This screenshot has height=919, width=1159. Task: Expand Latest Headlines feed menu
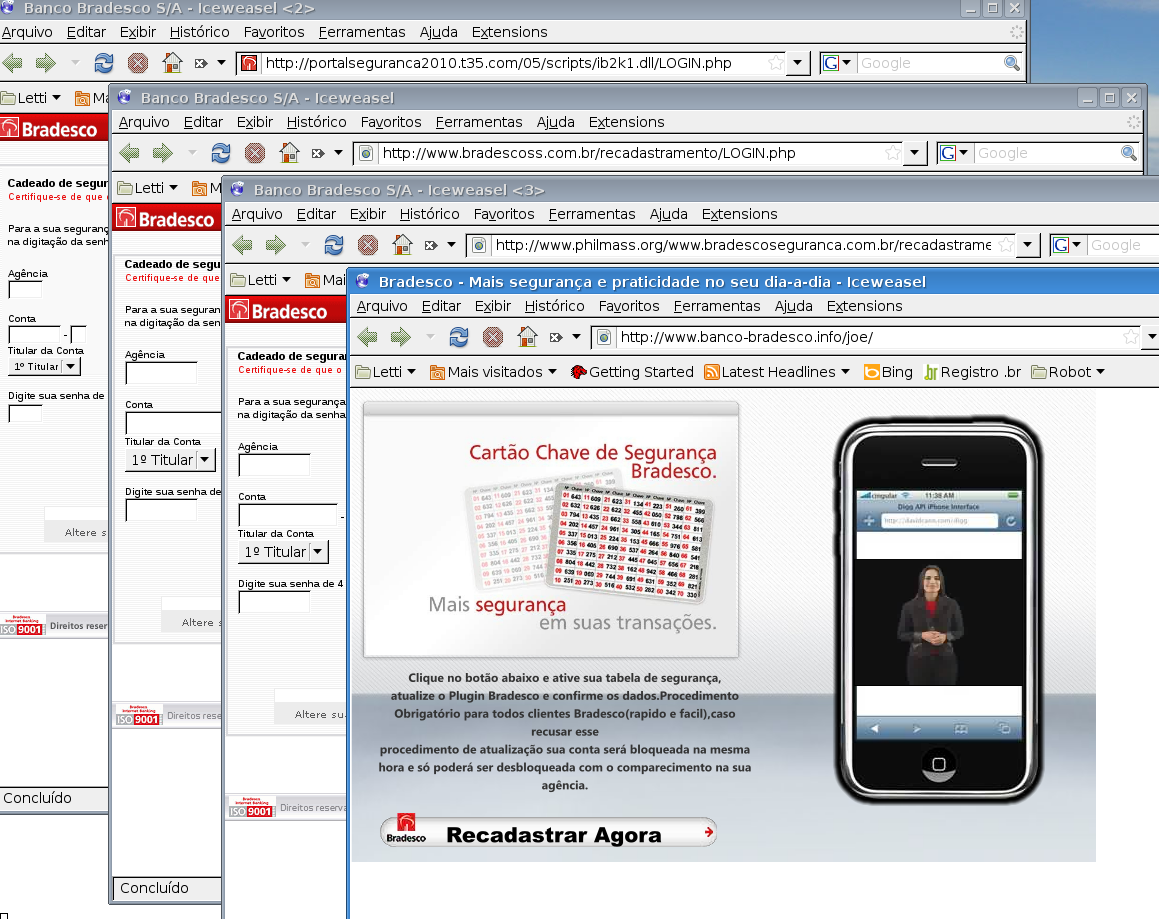(x=777, y=372)
